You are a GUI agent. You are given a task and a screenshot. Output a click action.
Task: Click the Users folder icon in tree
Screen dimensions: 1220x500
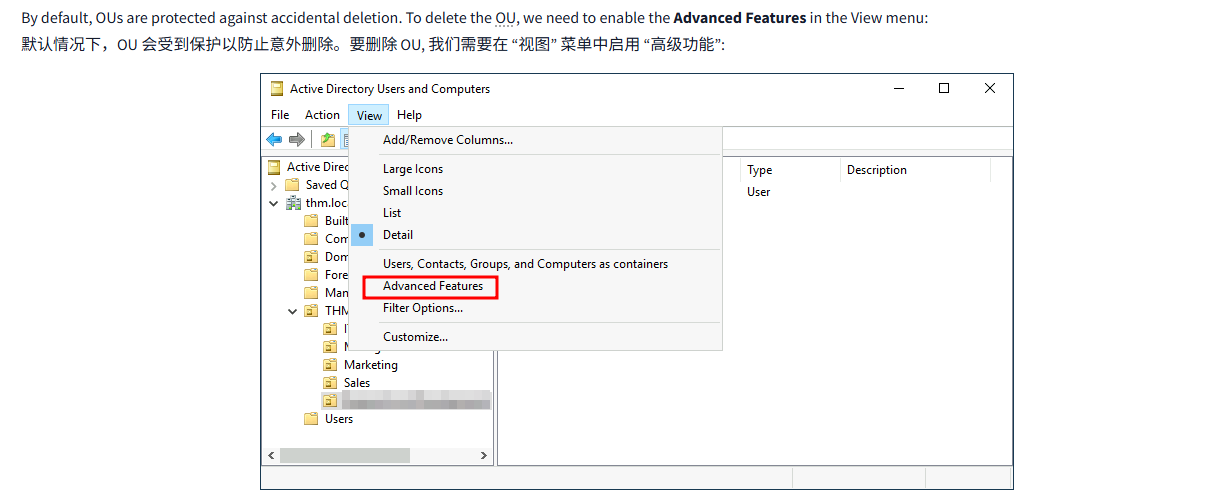click(x=311, y=419)
